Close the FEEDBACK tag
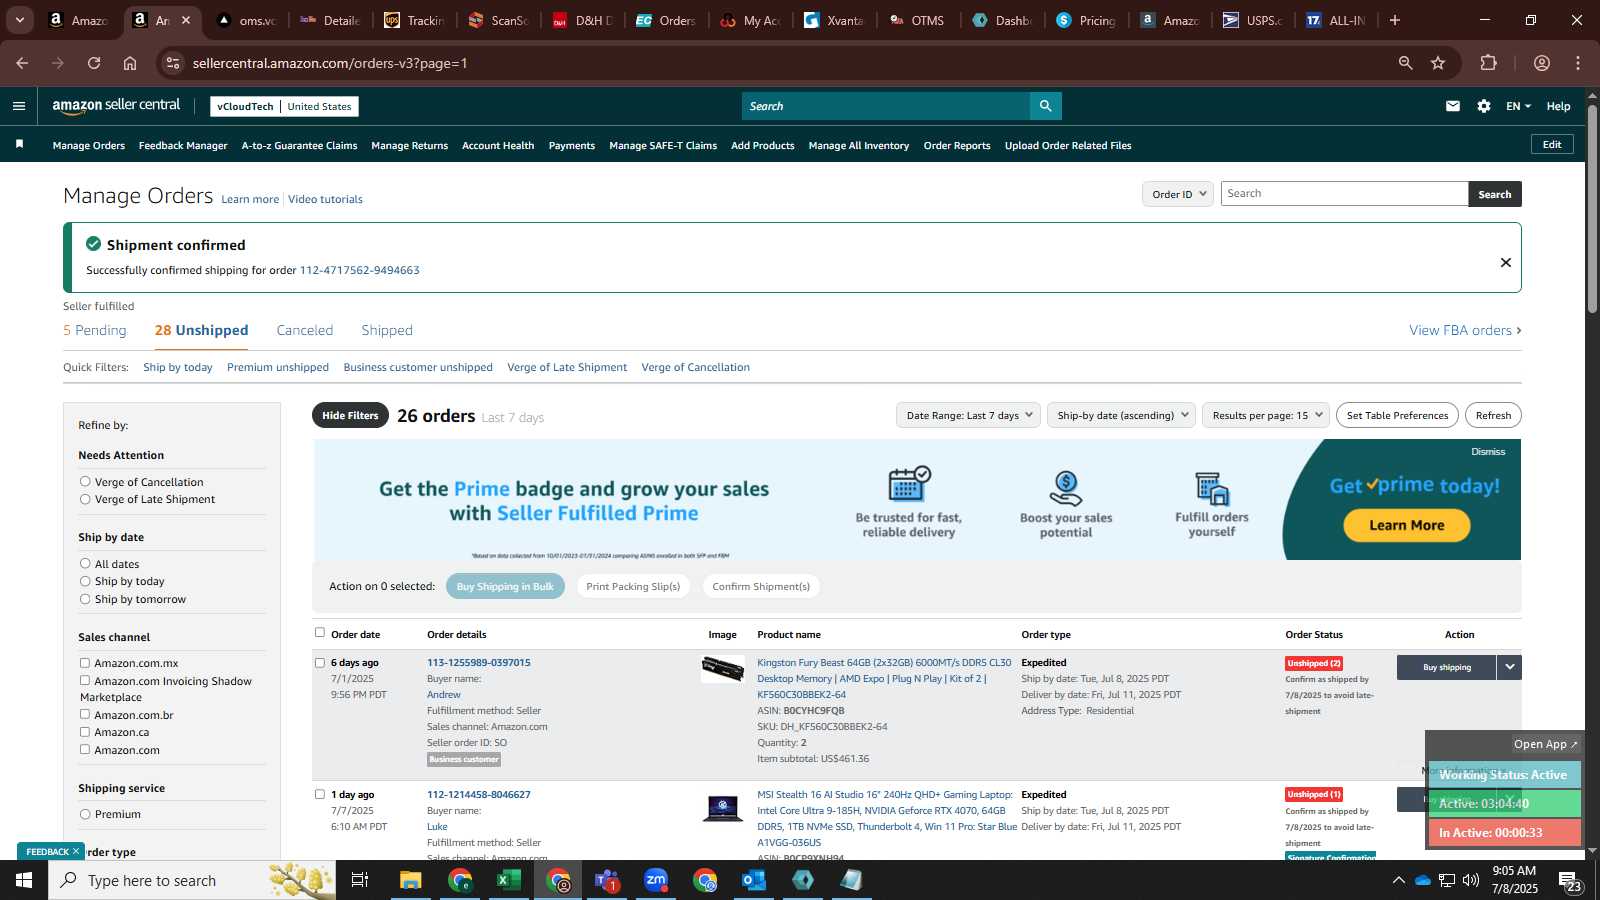This screenshot has height=900, width=1600. (x=75, y=852)
